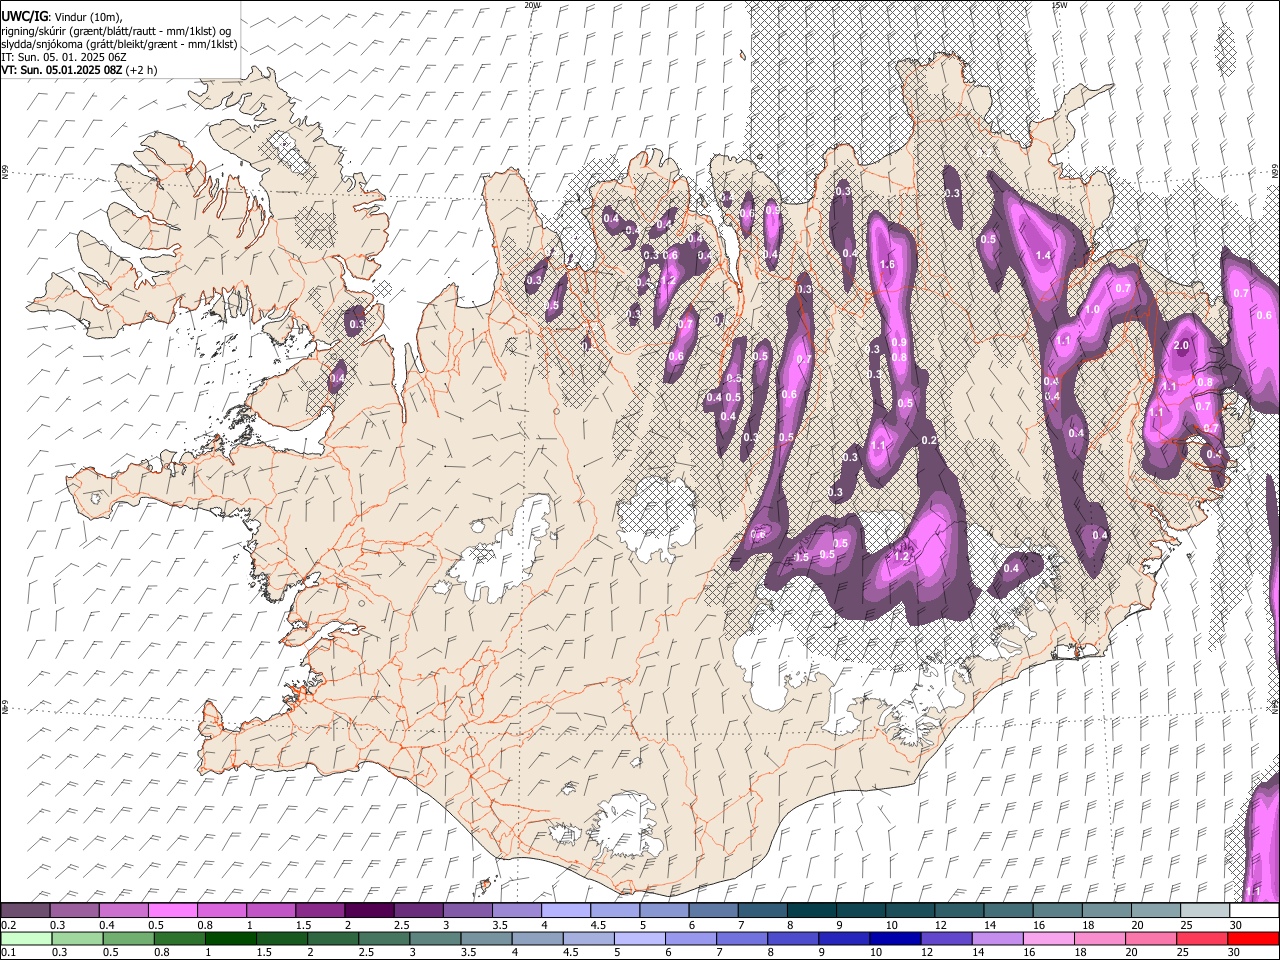Screen dimensions: 1280x960
Task: Pick the 0.3 swatch in the green rain legend
Action: (x=77, y=938)
